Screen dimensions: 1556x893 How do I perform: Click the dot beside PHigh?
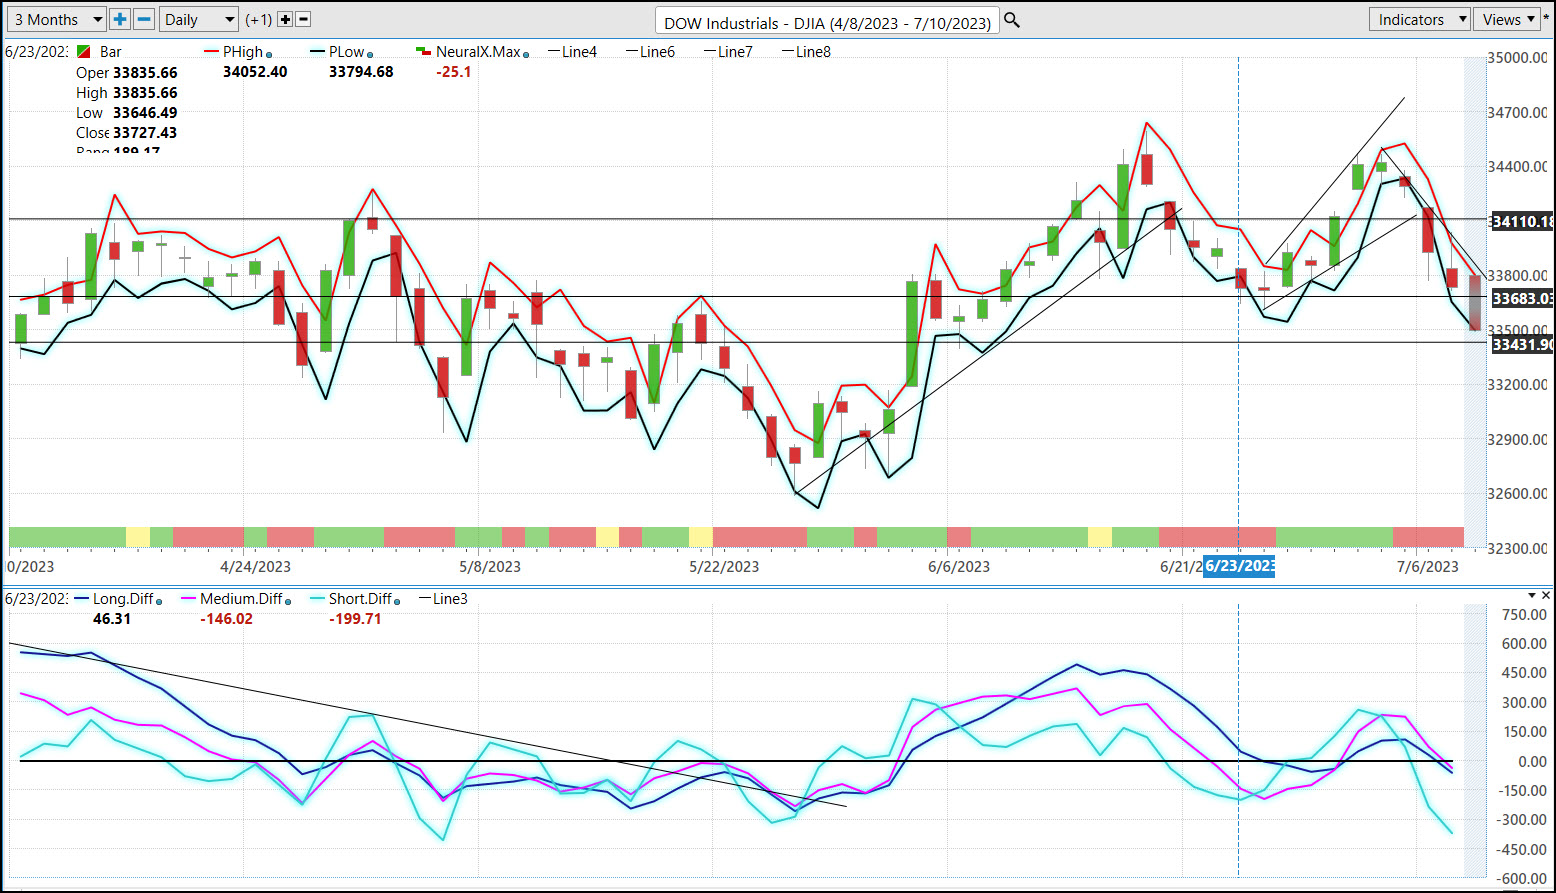tap(269, 54)
